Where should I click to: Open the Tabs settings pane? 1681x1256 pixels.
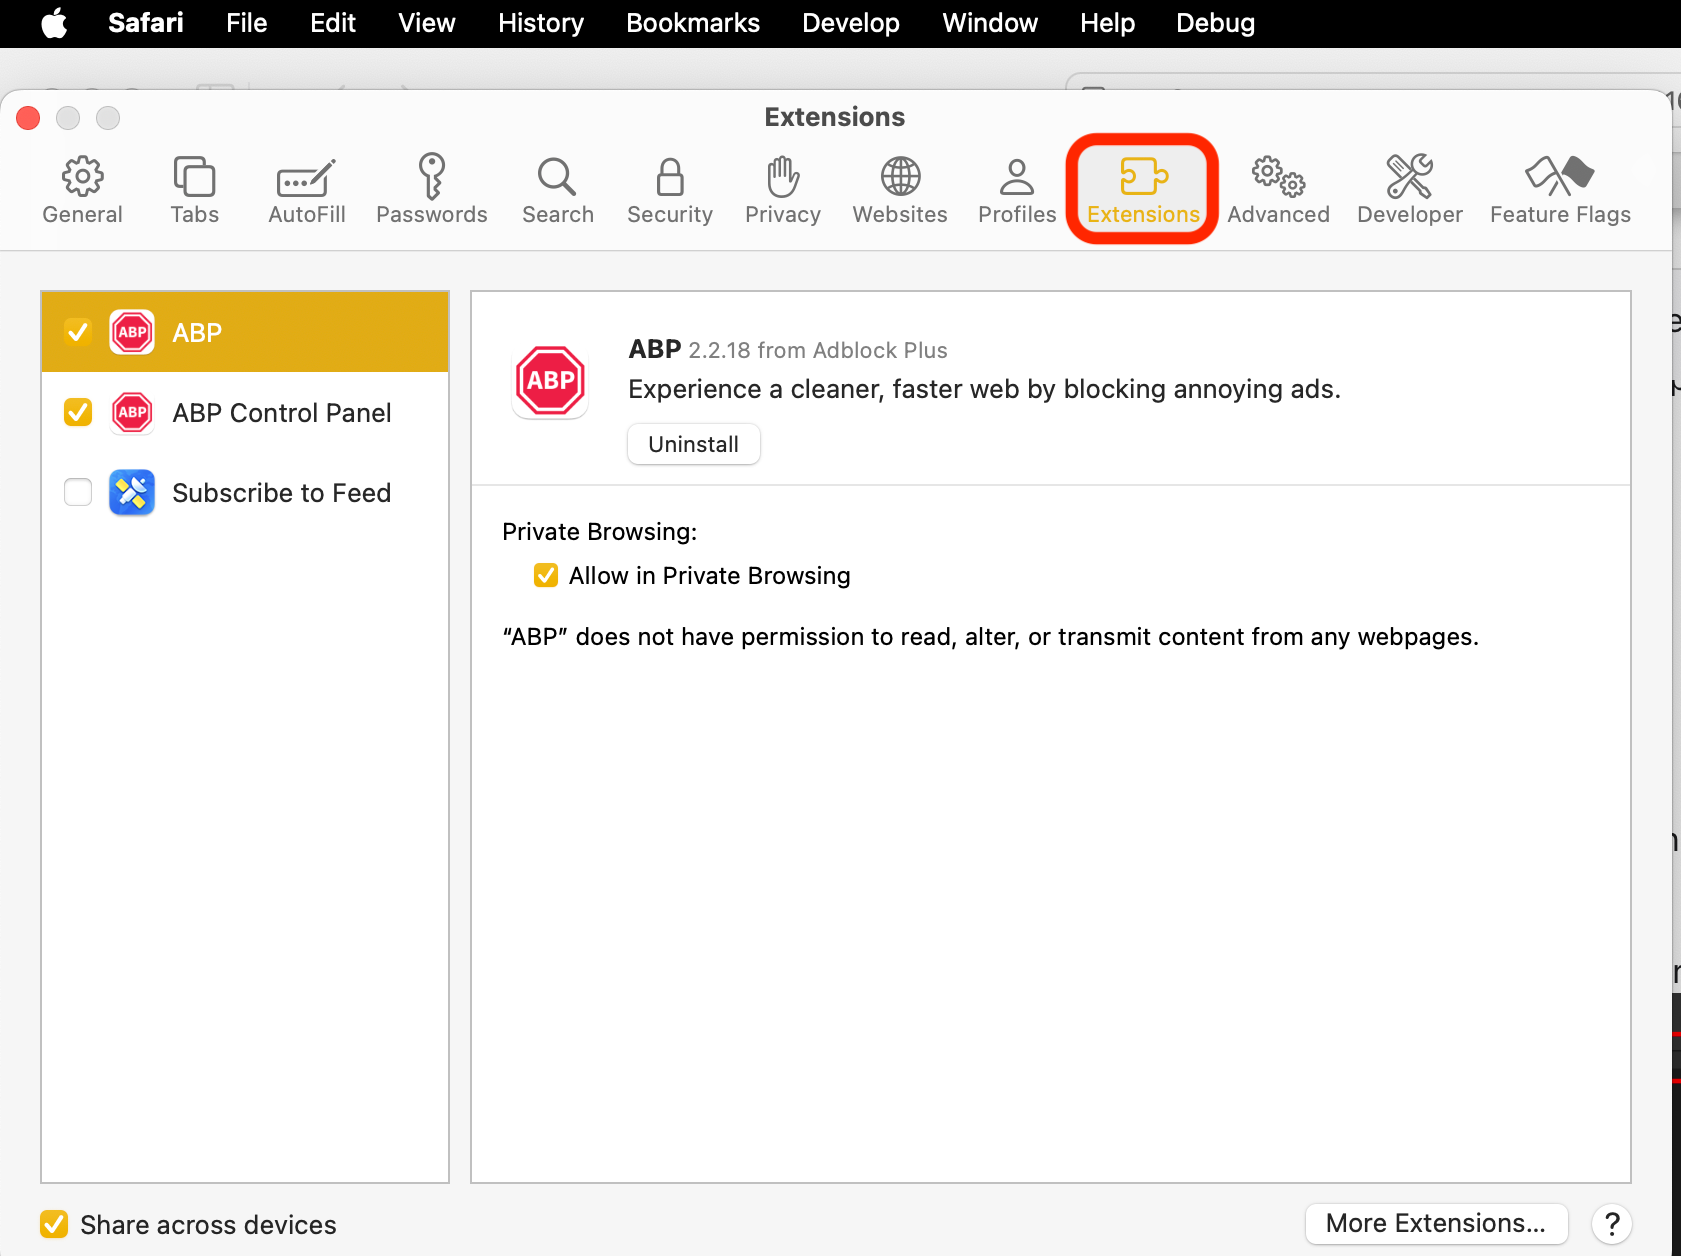194,190
